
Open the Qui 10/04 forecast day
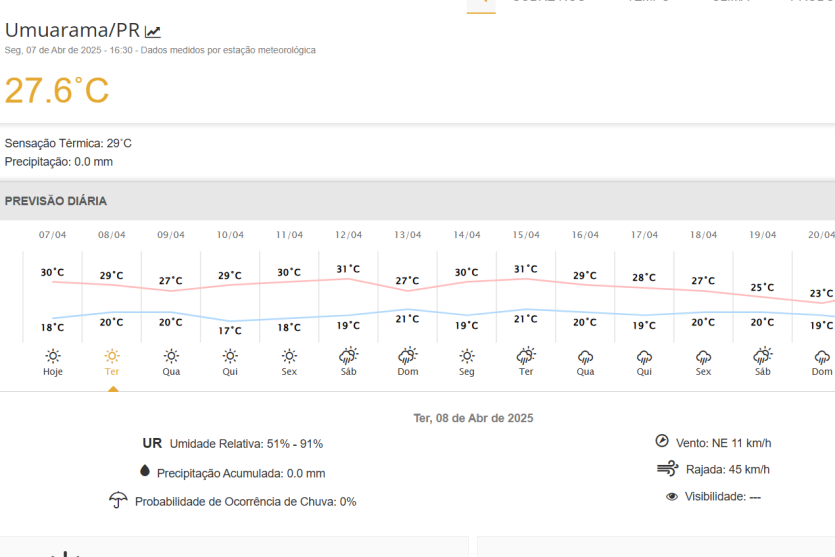[x=230, y=371]
